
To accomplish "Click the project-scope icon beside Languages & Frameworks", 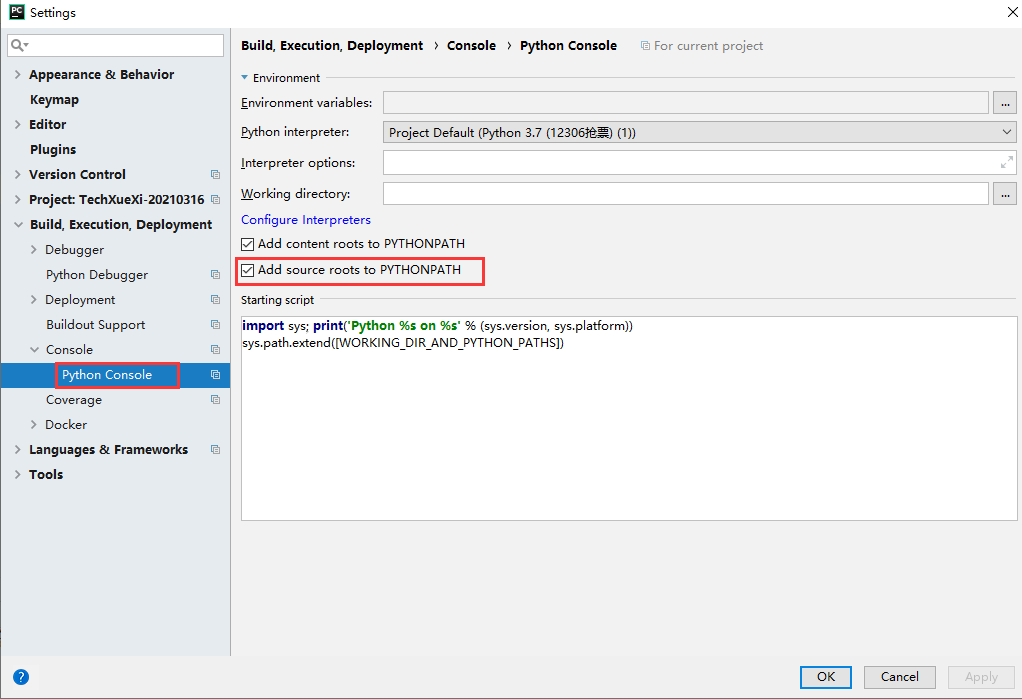I will pyautogui.click(x=215, y=449).
